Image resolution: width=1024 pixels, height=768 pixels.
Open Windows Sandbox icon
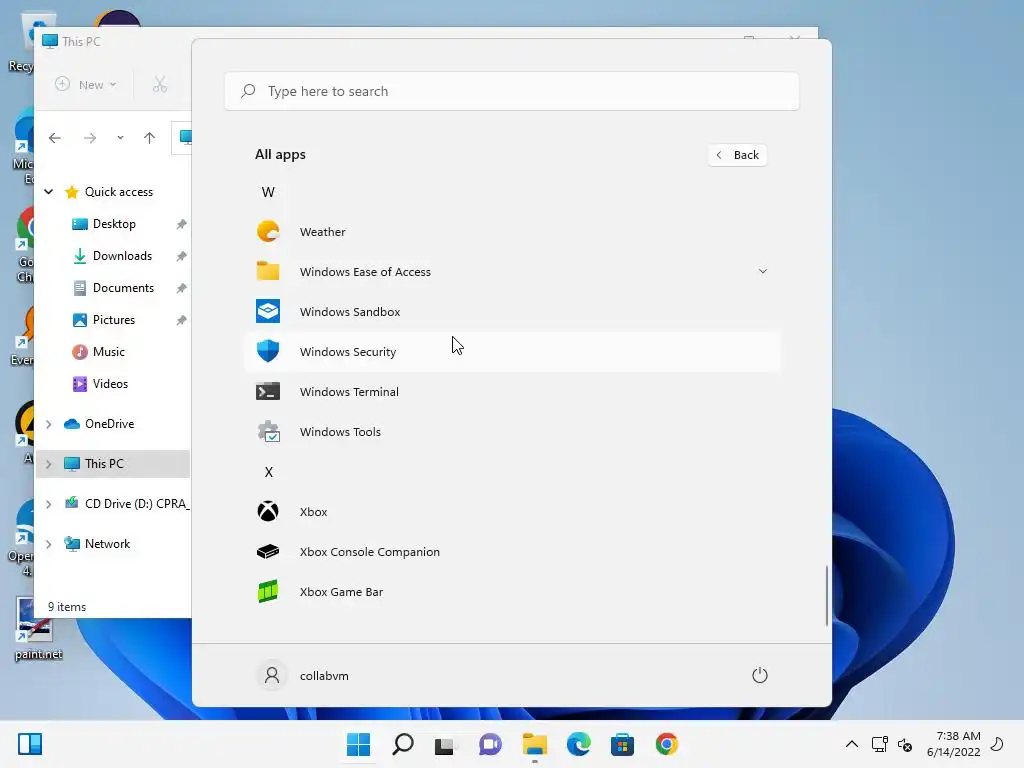[x=268, y=312]
